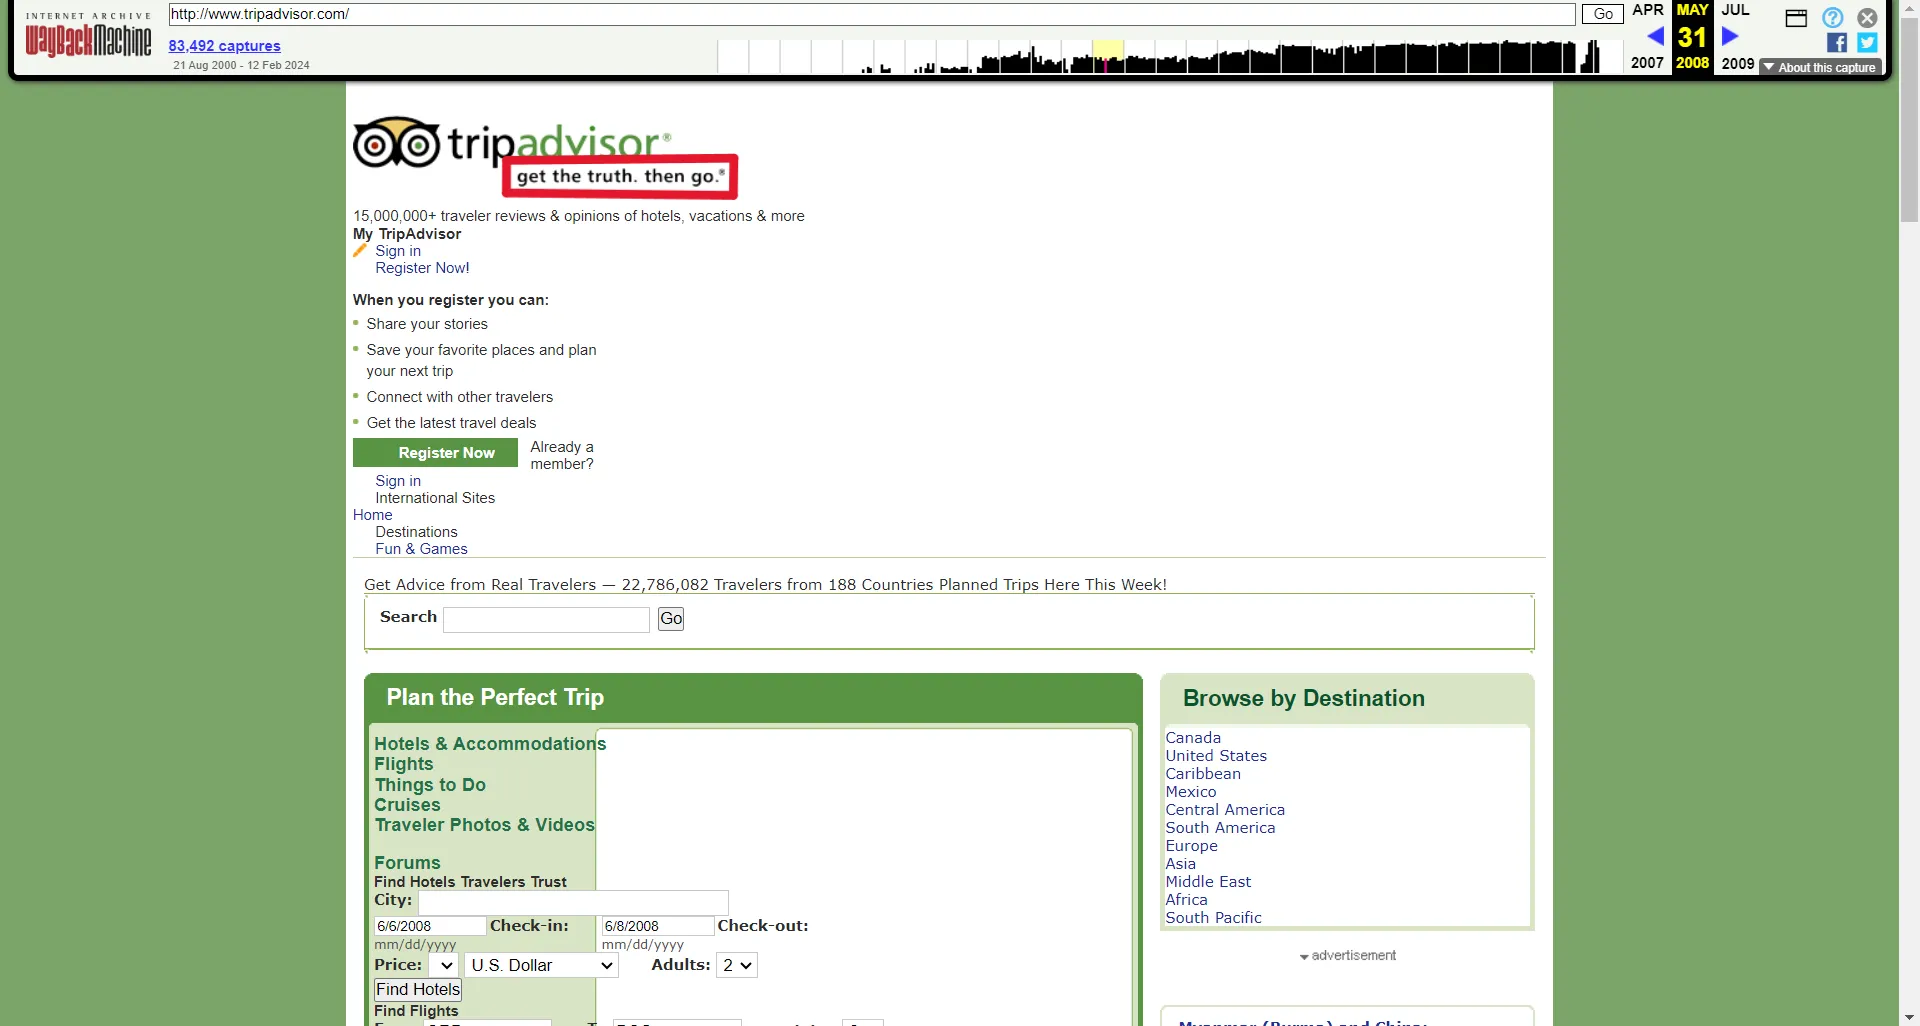
Task: Click International Sites text
Action: pyautogui.click(x=435, y=498)
